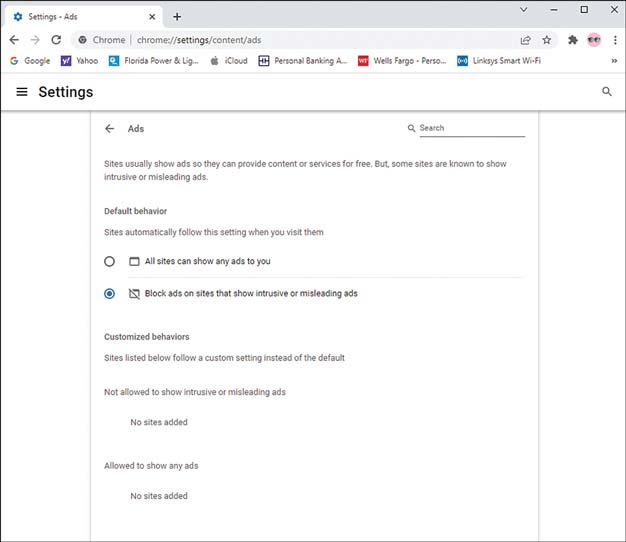Open the Settings hamburger menu
626x542 pixels.
coord(22,92)
